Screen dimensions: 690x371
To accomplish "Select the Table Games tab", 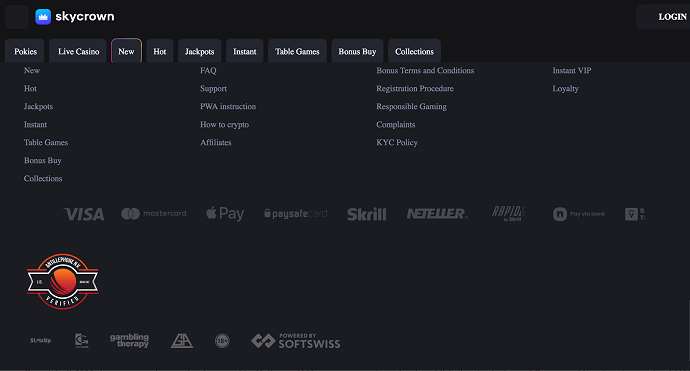I will point(297,51).
